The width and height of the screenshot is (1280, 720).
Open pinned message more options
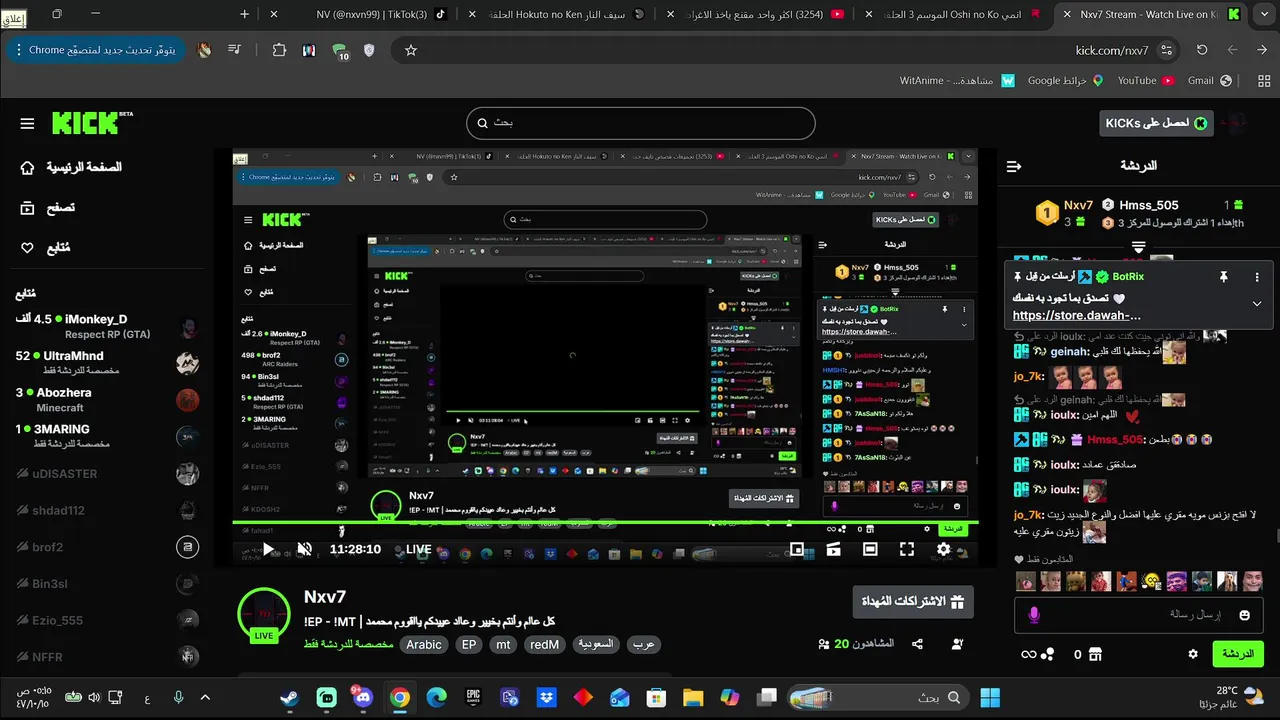1257,277
